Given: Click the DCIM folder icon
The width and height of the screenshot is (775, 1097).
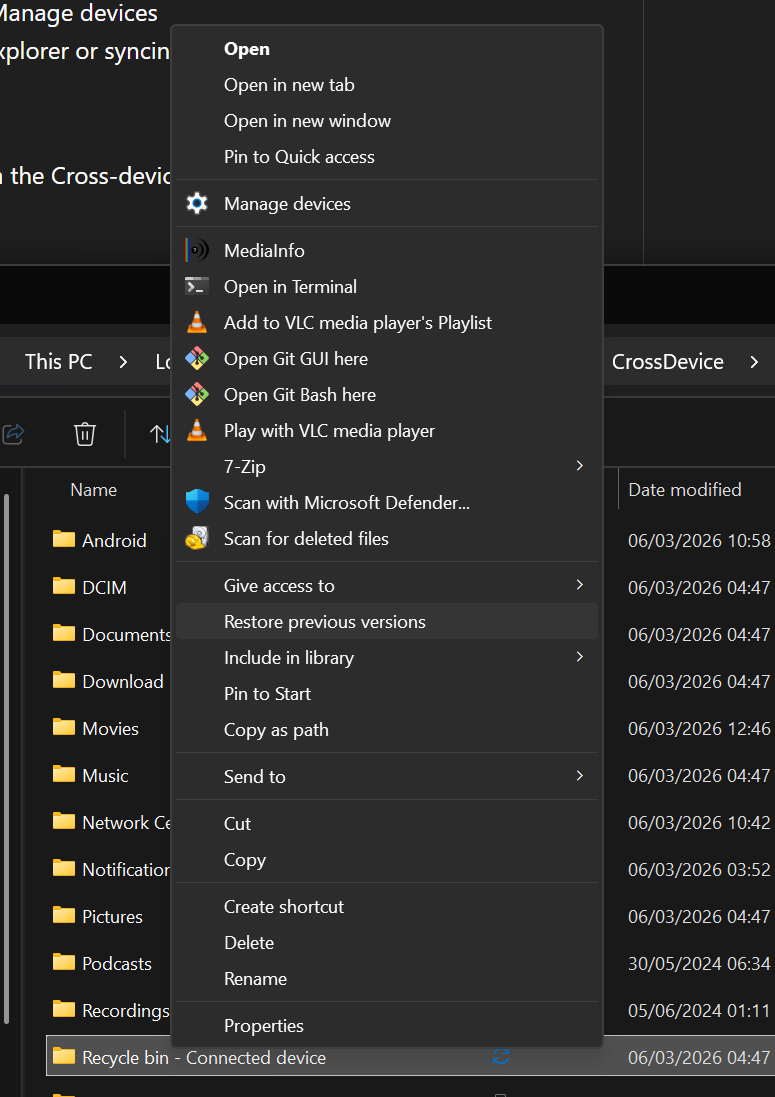Looking at the screenshot, I should point(64,586).
